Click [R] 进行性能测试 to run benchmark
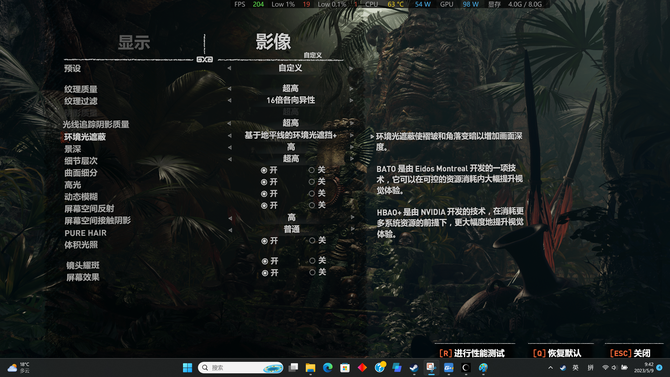 (x=472, y=353)
